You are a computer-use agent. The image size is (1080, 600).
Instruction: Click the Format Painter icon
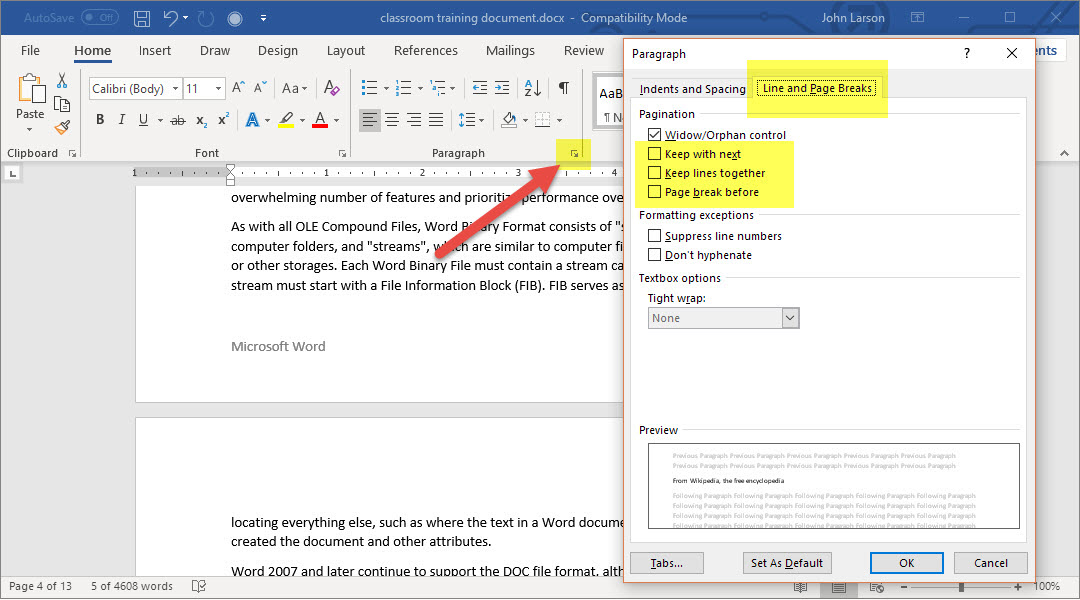click(62, 128)
